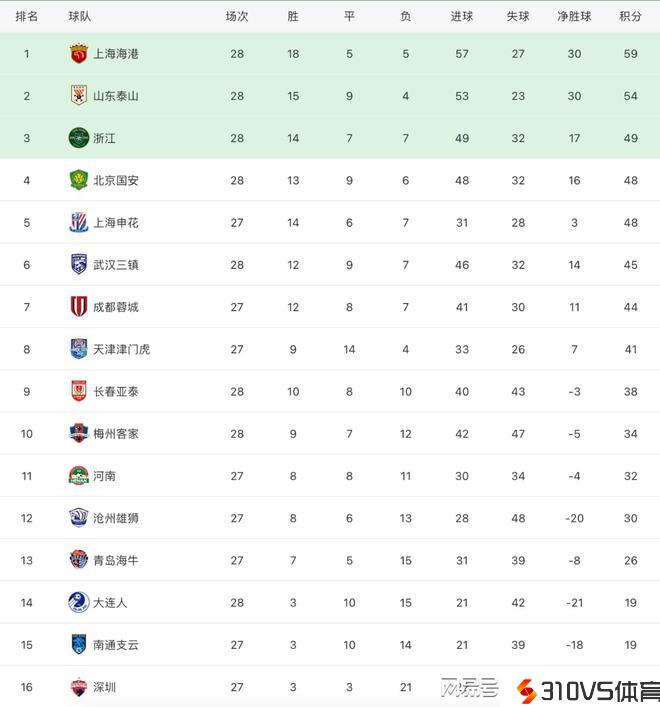Click the Shanghai Shenhua (上海申花) team crest
This screenshot has height=707, width=660.
click(x=79, y=223)
